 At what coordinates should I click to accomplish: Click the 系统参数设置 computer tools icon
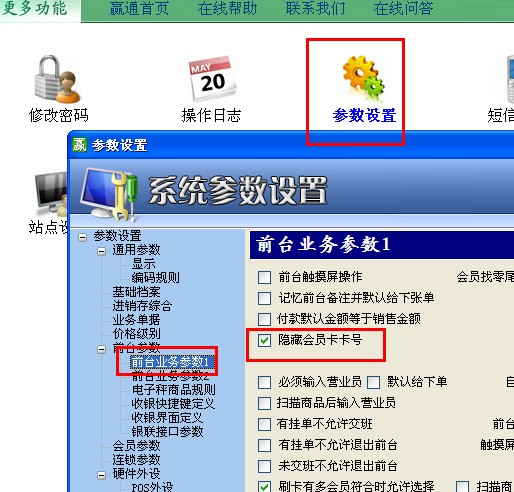pyautogui.click(x=109, y=193)
